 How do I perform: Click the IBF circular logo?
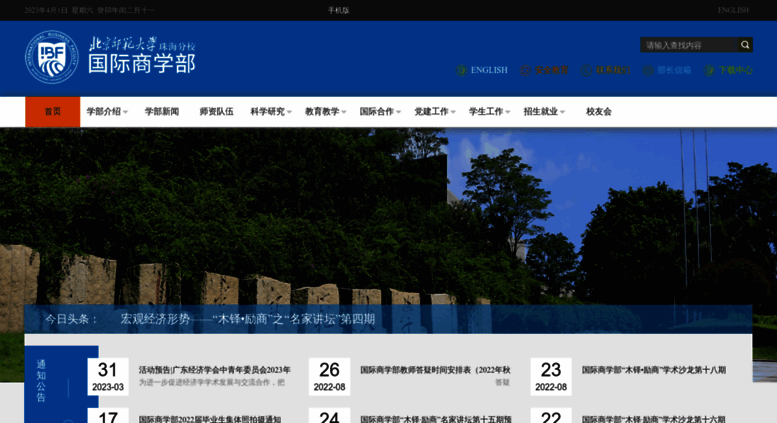click(x=52, y=57)
